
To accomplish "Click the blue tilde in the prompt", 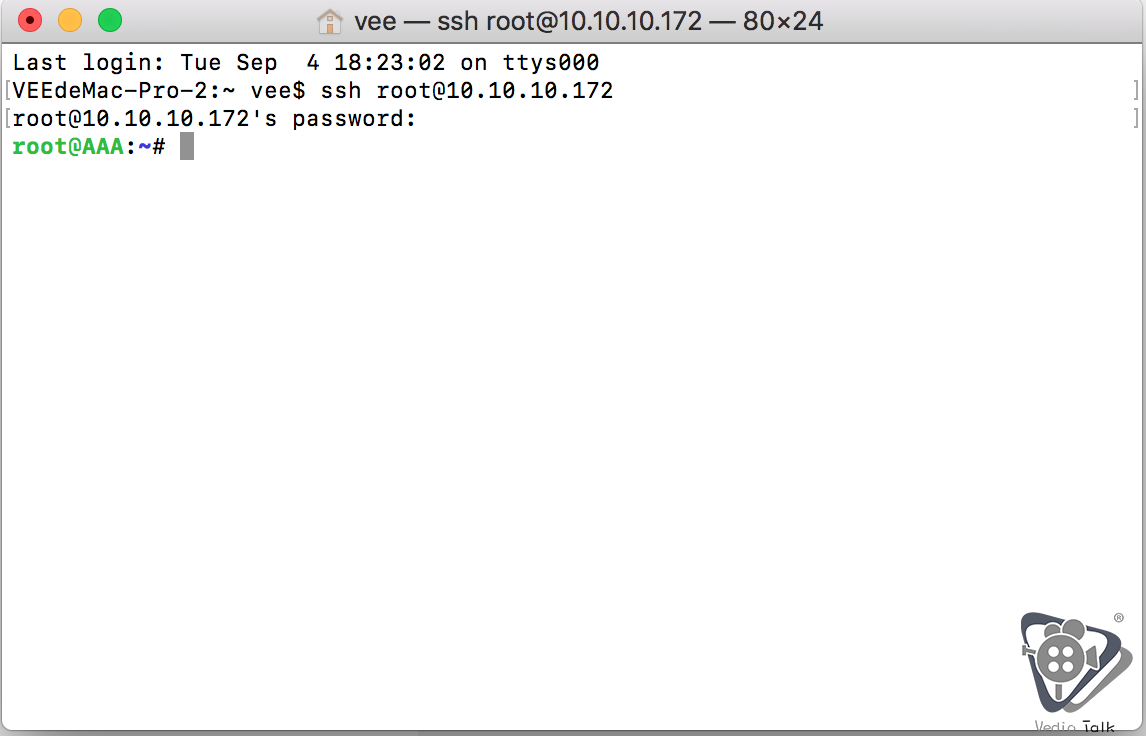I will [x=145, y=147].
